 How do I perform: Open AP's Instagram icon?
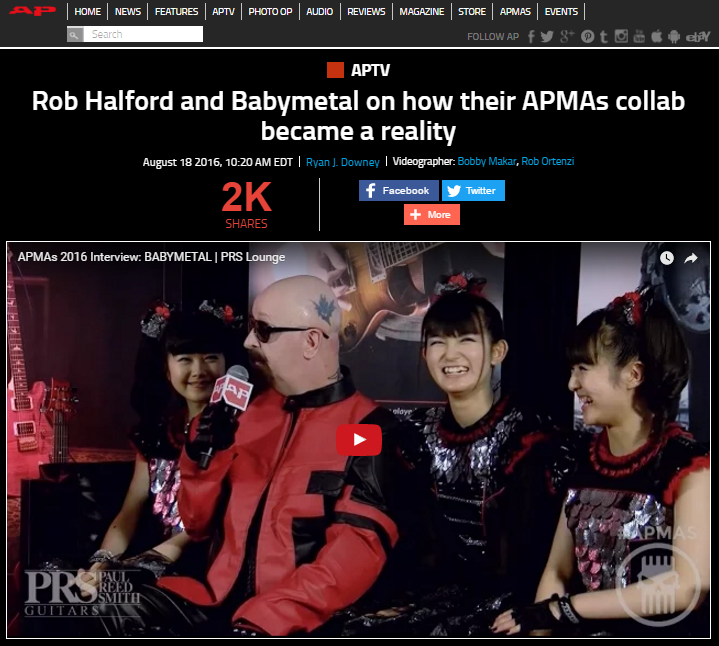pyautogui.click(x=621, y=36)
